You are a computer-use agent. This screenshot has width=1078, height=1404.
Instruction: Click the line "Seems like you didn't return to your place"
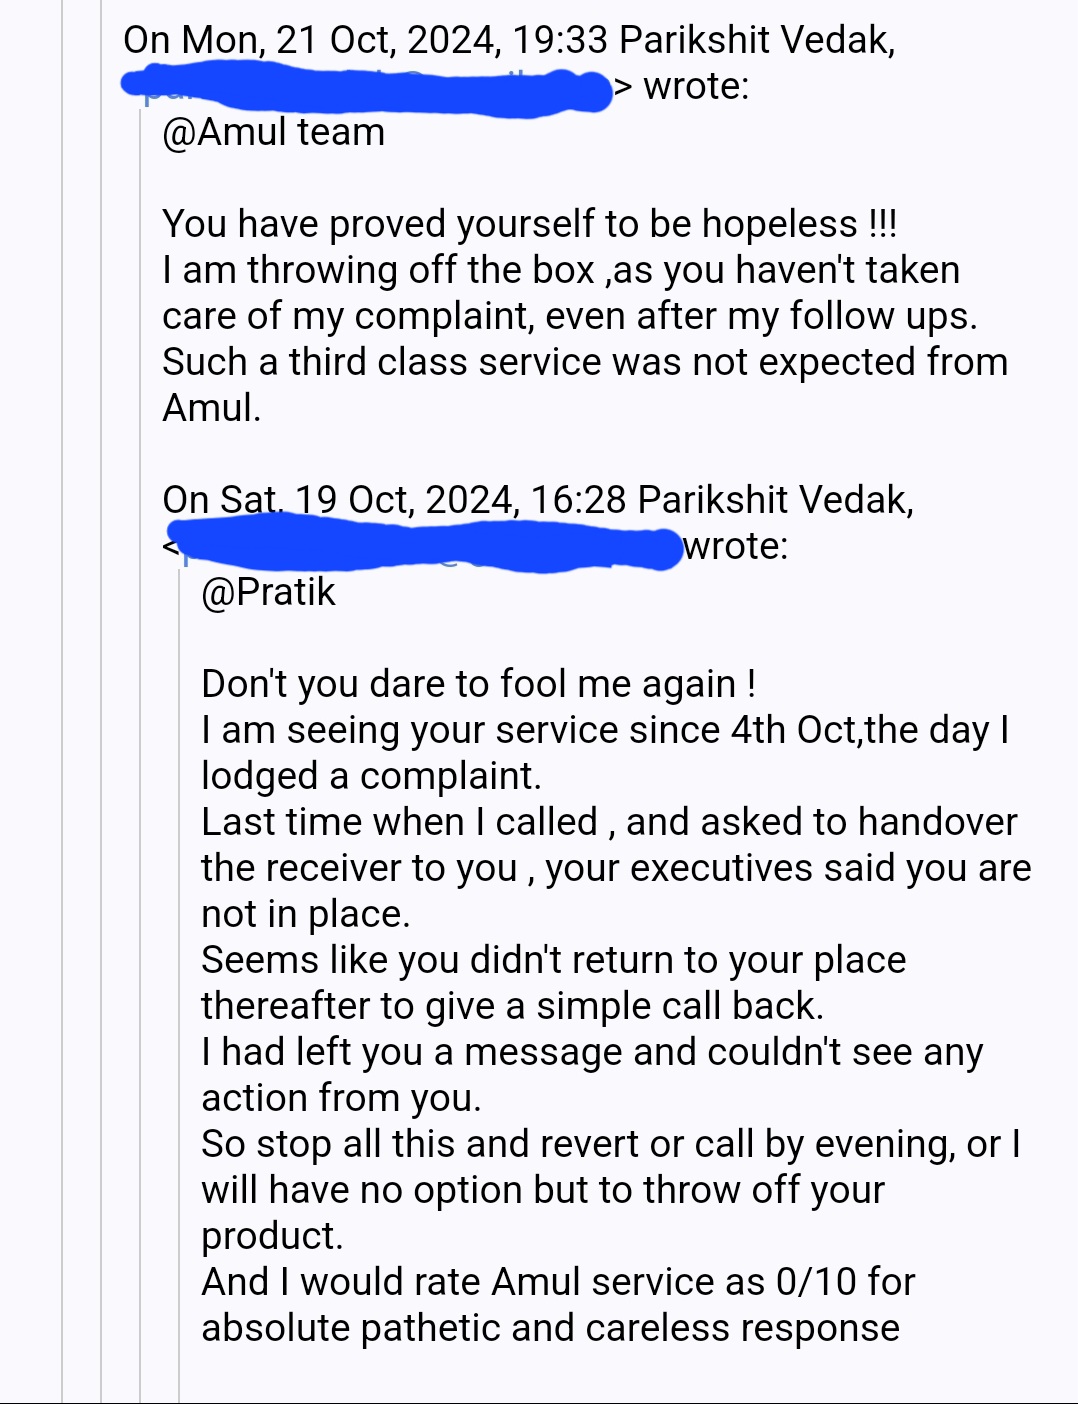pos(554,960)
